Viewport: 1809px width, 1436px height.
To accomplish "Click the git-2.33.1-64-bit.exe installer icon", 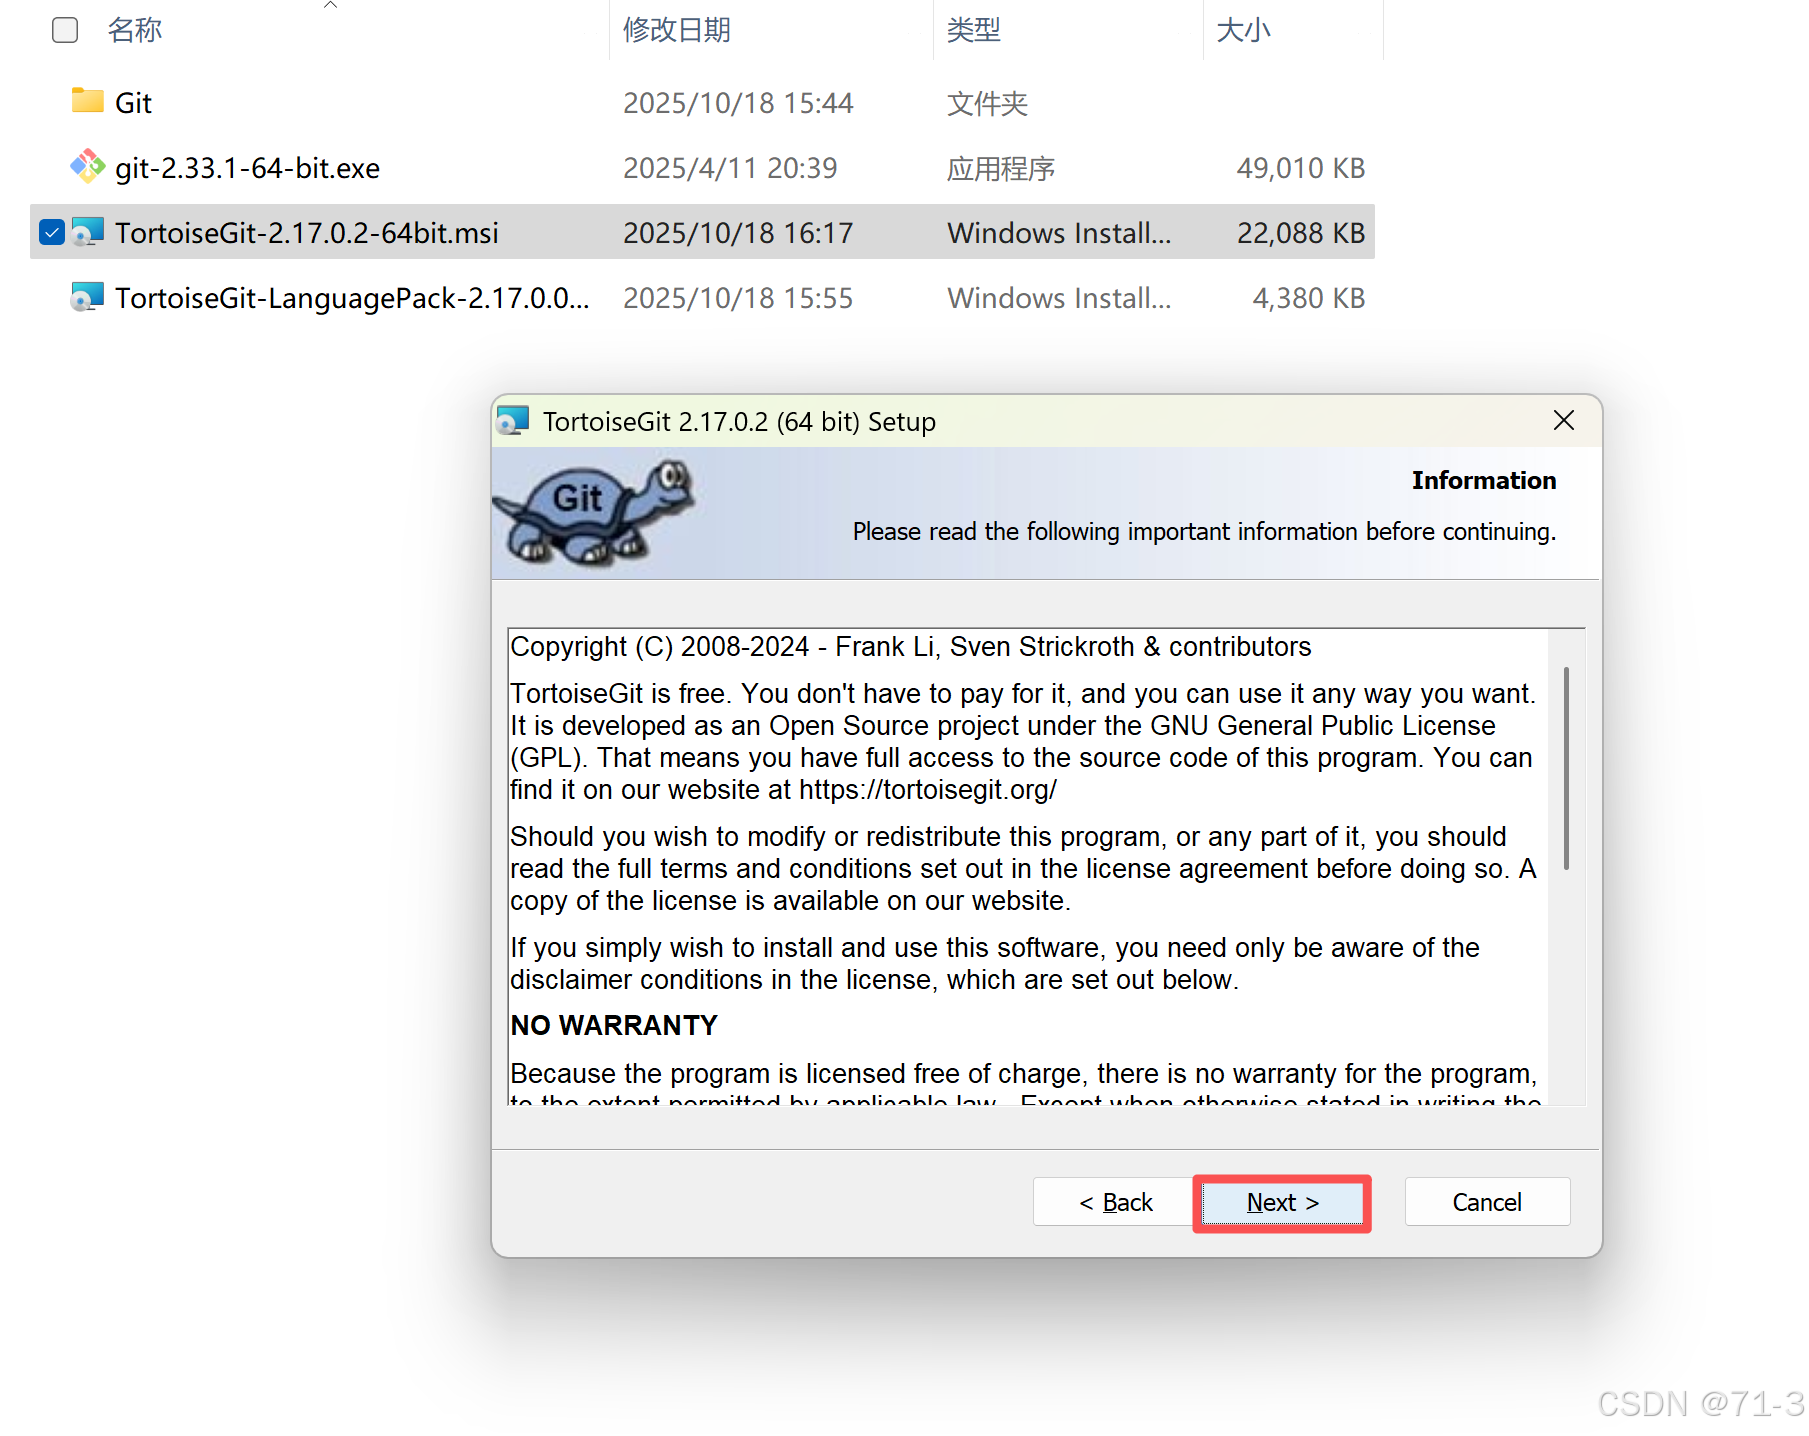I will pyautogui.click(x=87, y=167).
